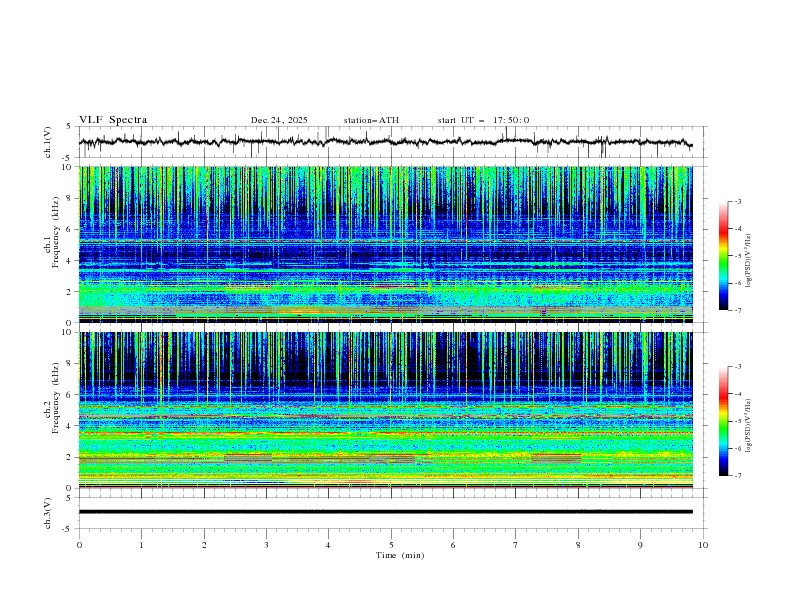The height and width of the screenshot is (612, 792).
Task: Click the time axis tick label "9"
Action: click(x=640, y=545)
